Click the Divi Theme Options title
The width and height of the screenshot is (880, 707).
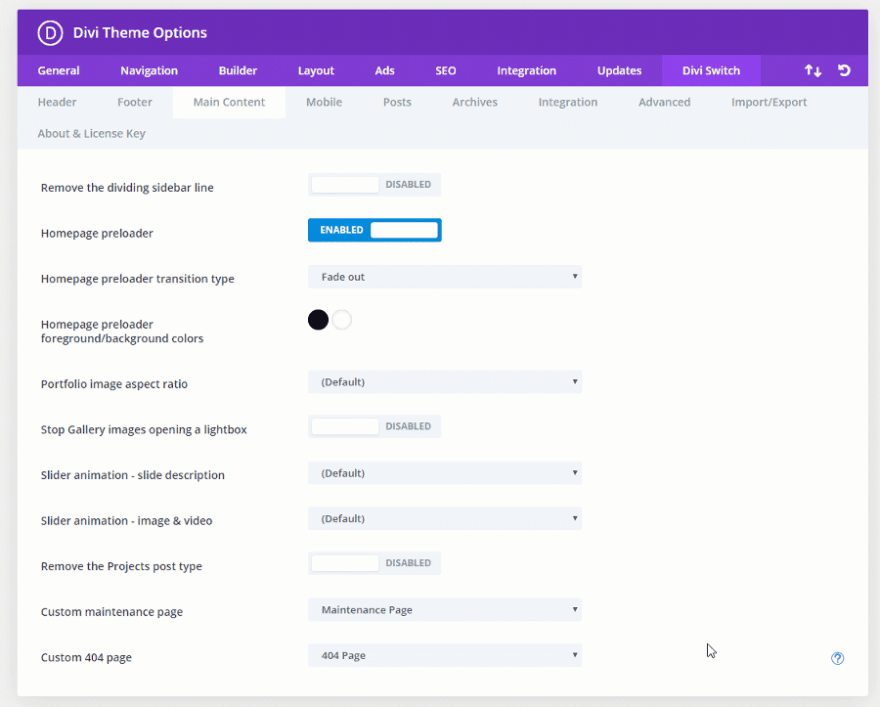coord(140,33)
